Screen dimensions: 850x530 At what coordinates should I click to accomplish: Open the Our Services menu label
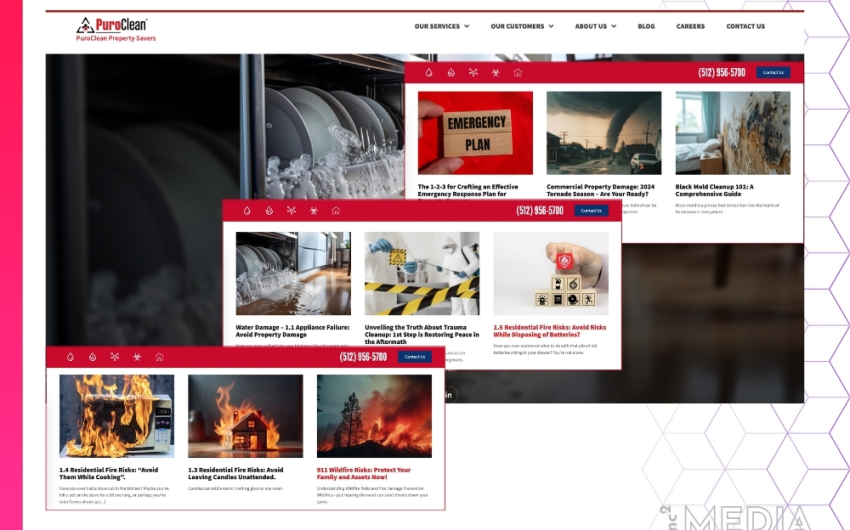tap(437, 26)
